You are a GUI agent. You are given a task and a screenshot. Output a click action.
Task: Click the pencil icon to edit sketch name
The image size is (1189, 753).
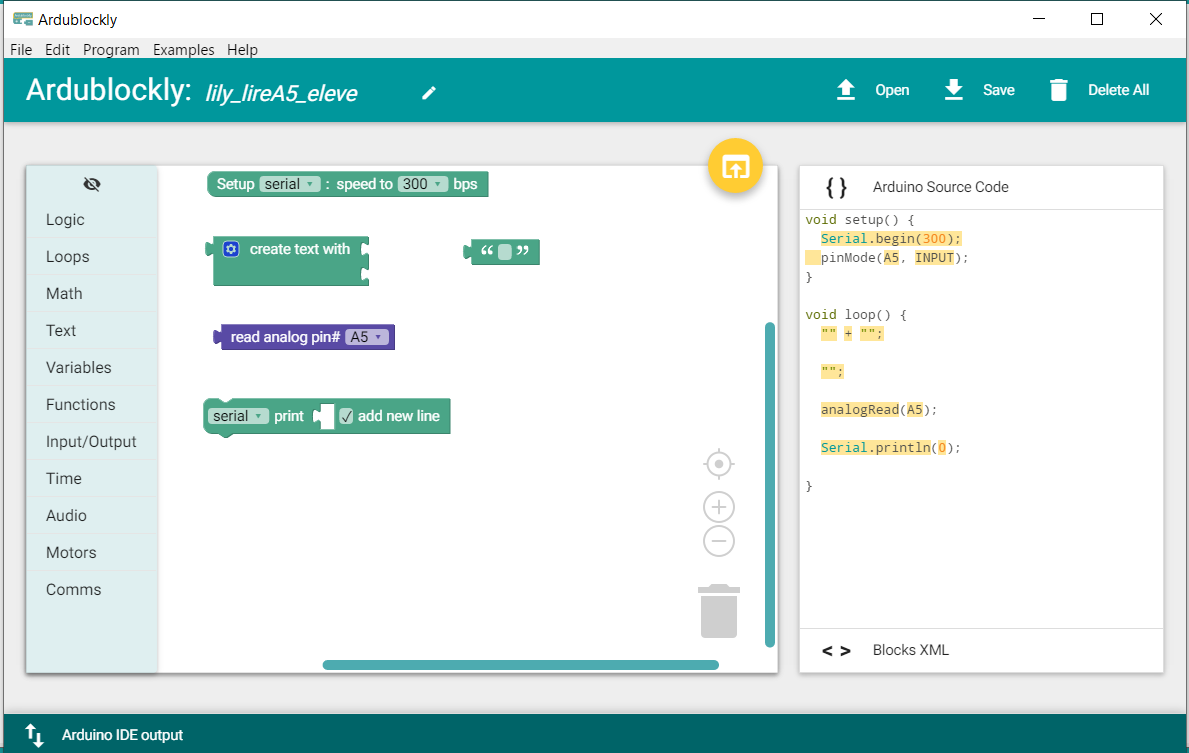click(x=429, y=93)
